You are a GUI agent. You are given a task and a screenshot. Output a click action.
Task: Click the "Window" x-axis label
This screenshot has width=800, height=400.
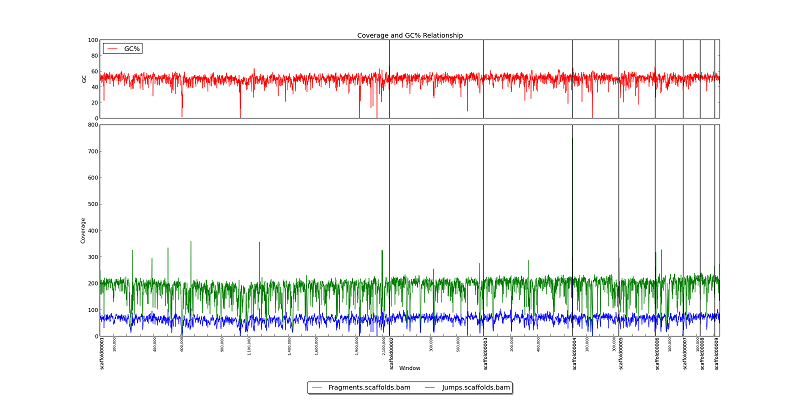point(410,369)
